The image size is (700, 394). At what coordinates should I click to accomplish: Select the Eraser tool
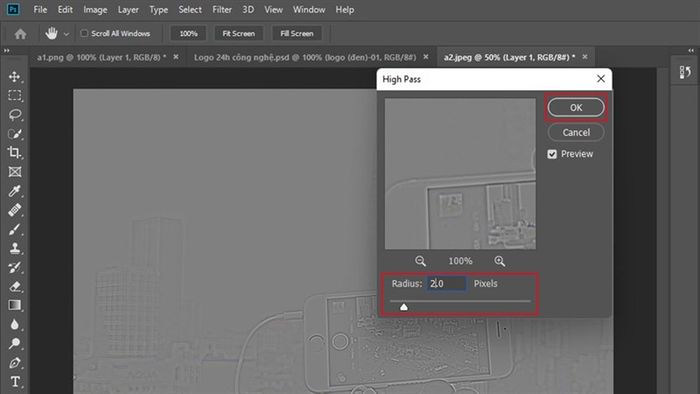[x=14, y=286]
